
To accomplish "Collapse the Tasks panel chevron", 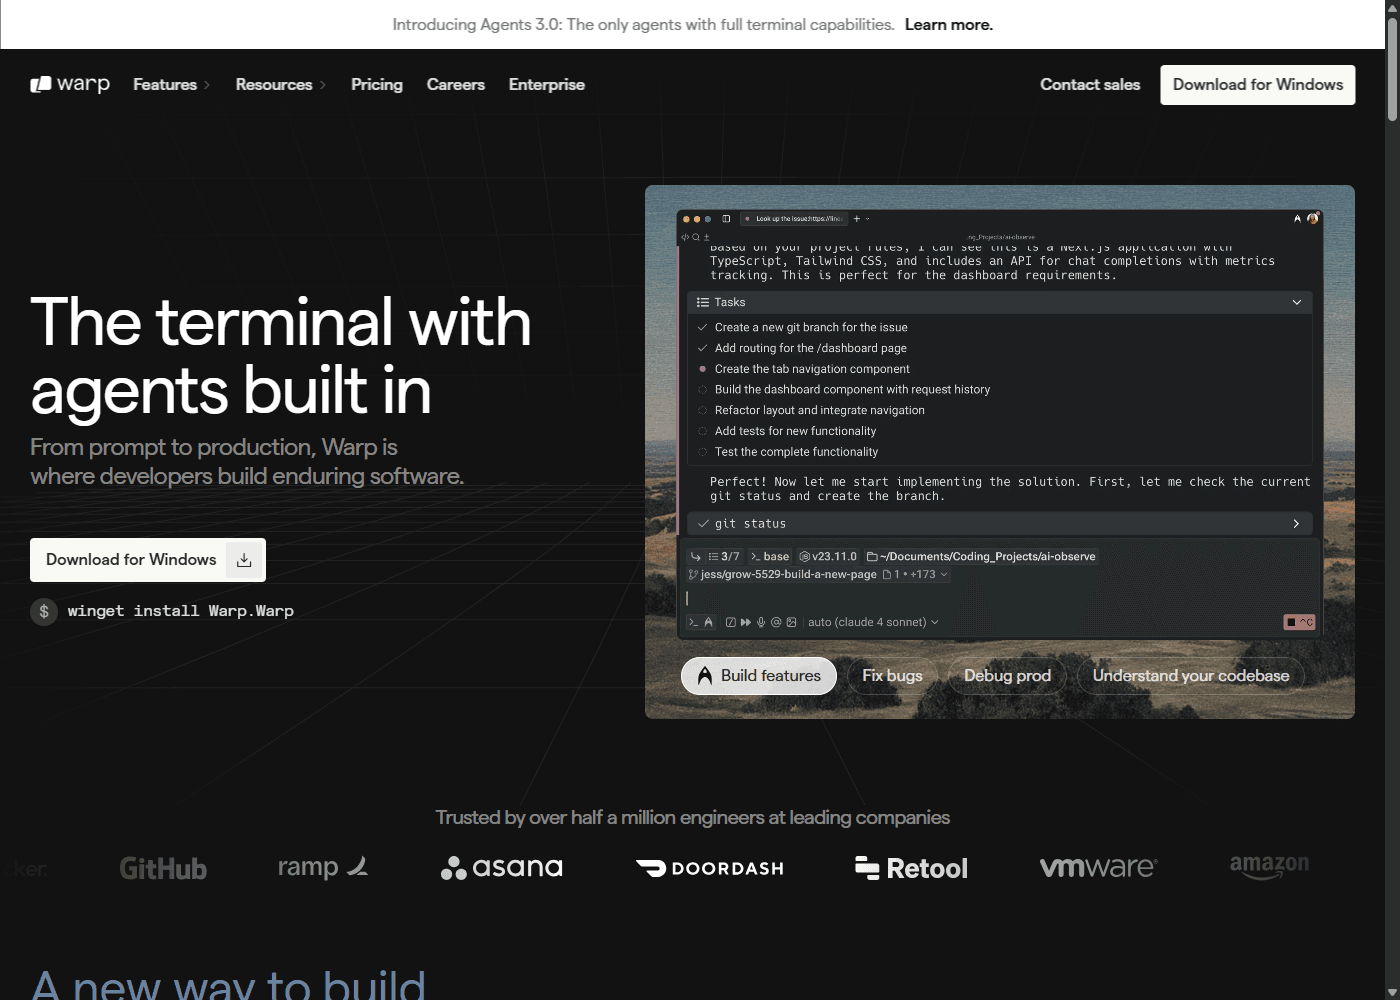I will [1297, 302].
